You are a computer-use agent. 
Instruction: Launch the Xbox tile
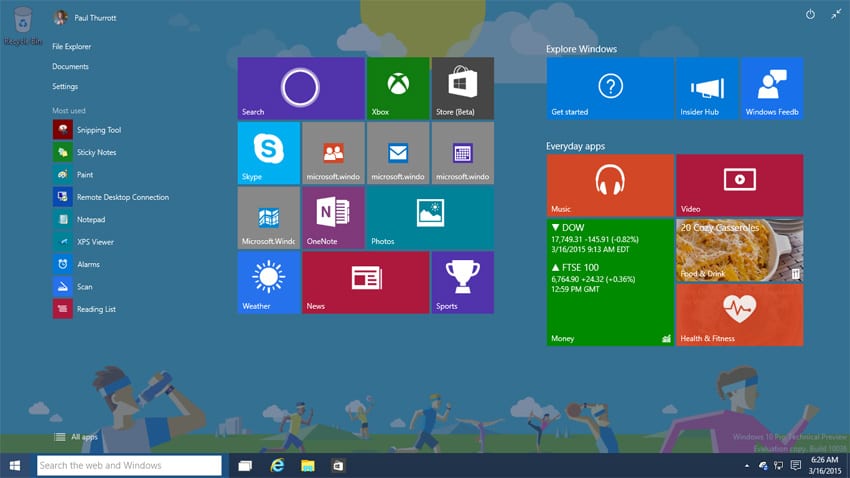(397, 88)
